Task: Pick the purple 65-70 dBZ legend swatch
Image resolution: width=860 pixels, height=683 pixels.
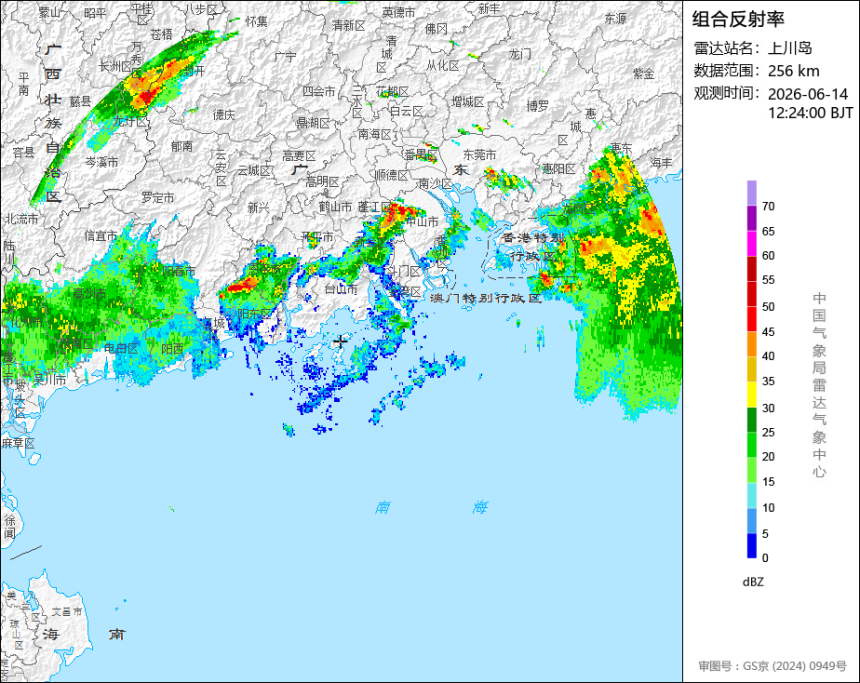Action: click(751, 218)
